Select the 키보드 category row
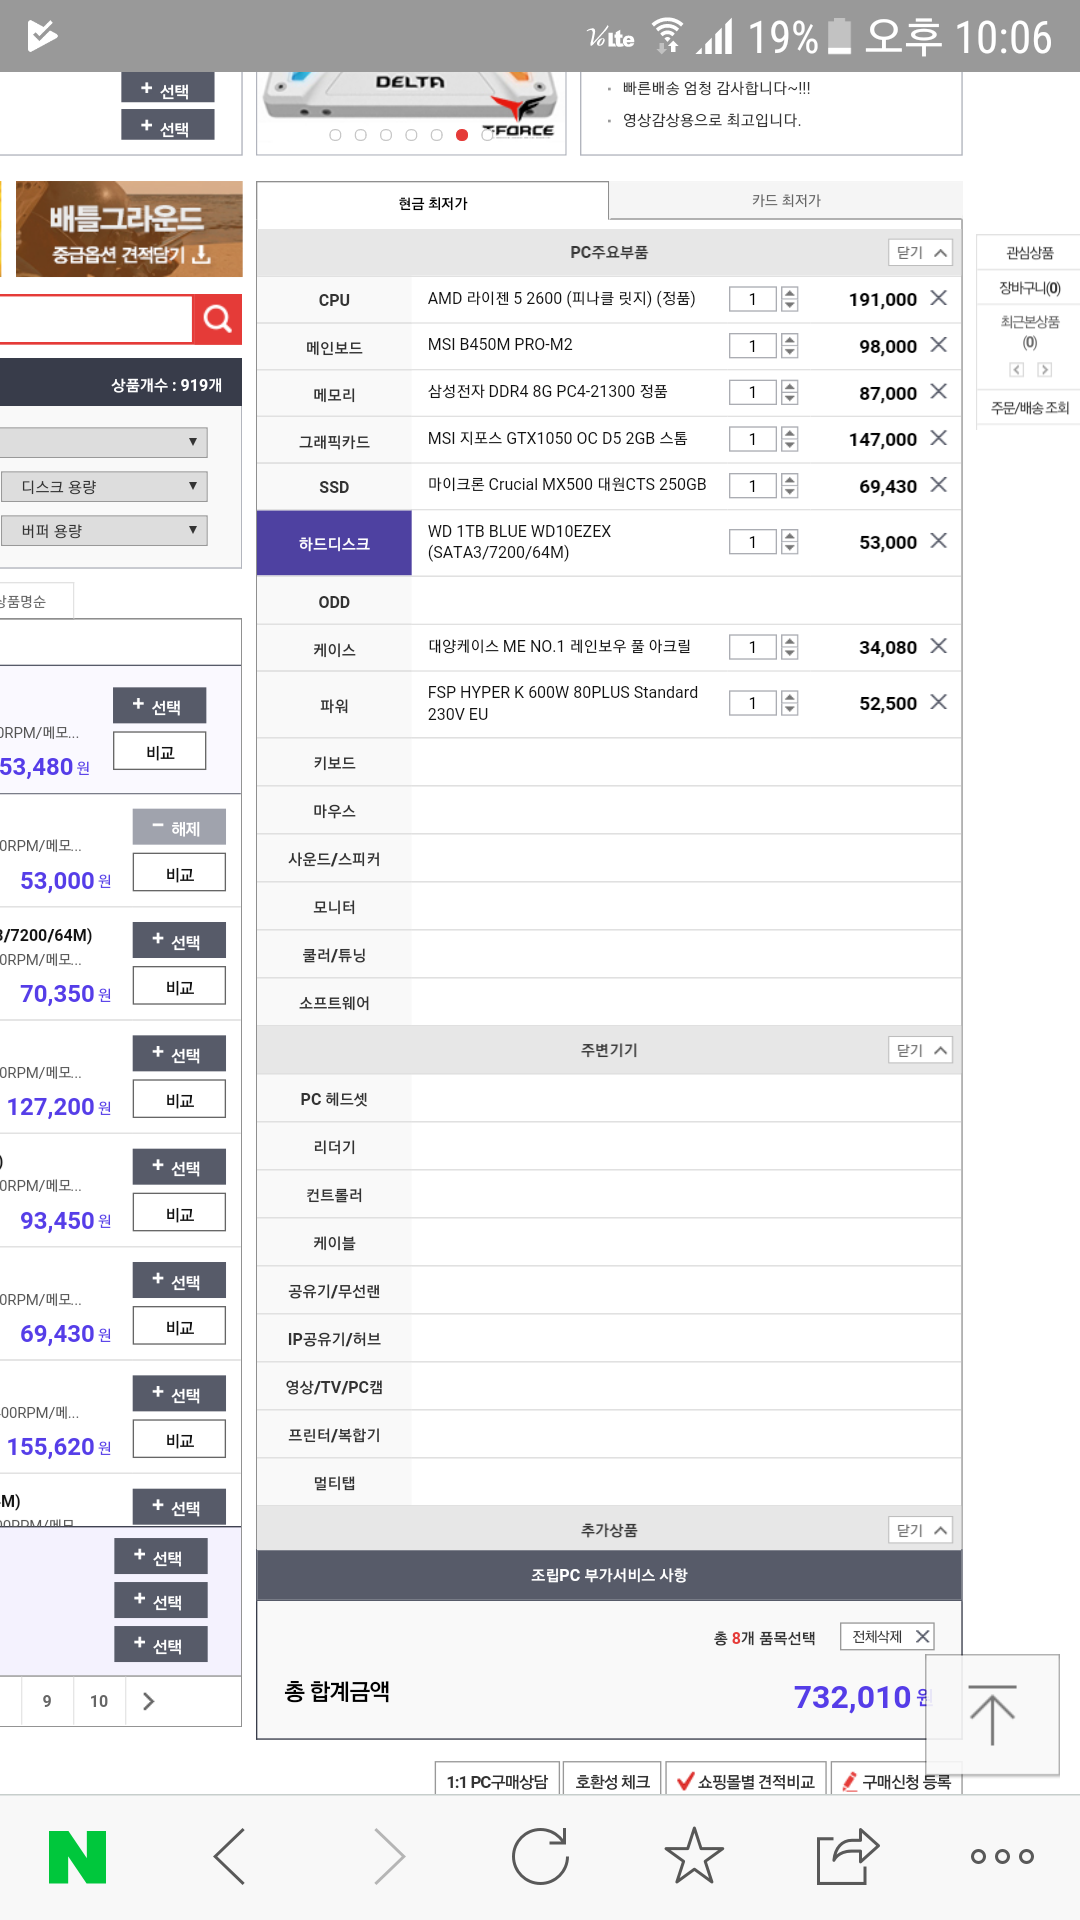 [x=334, y=763]
